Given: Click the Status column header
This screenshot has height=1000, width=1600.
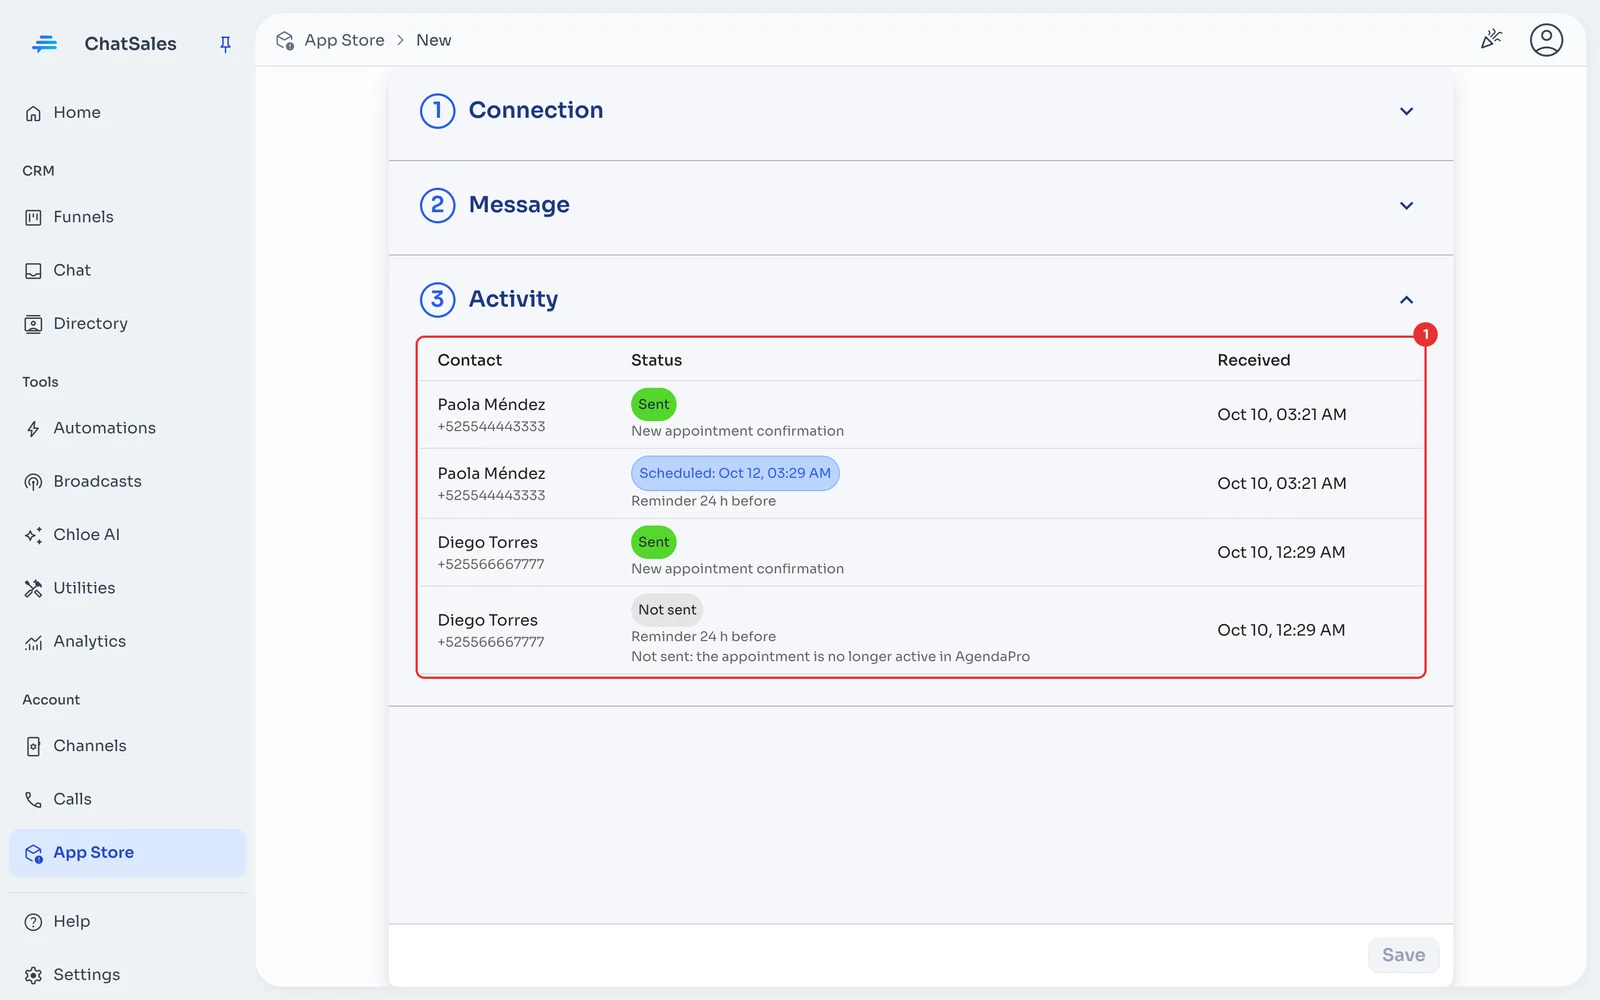Looking at the screenshot, I should click(656, 360).
